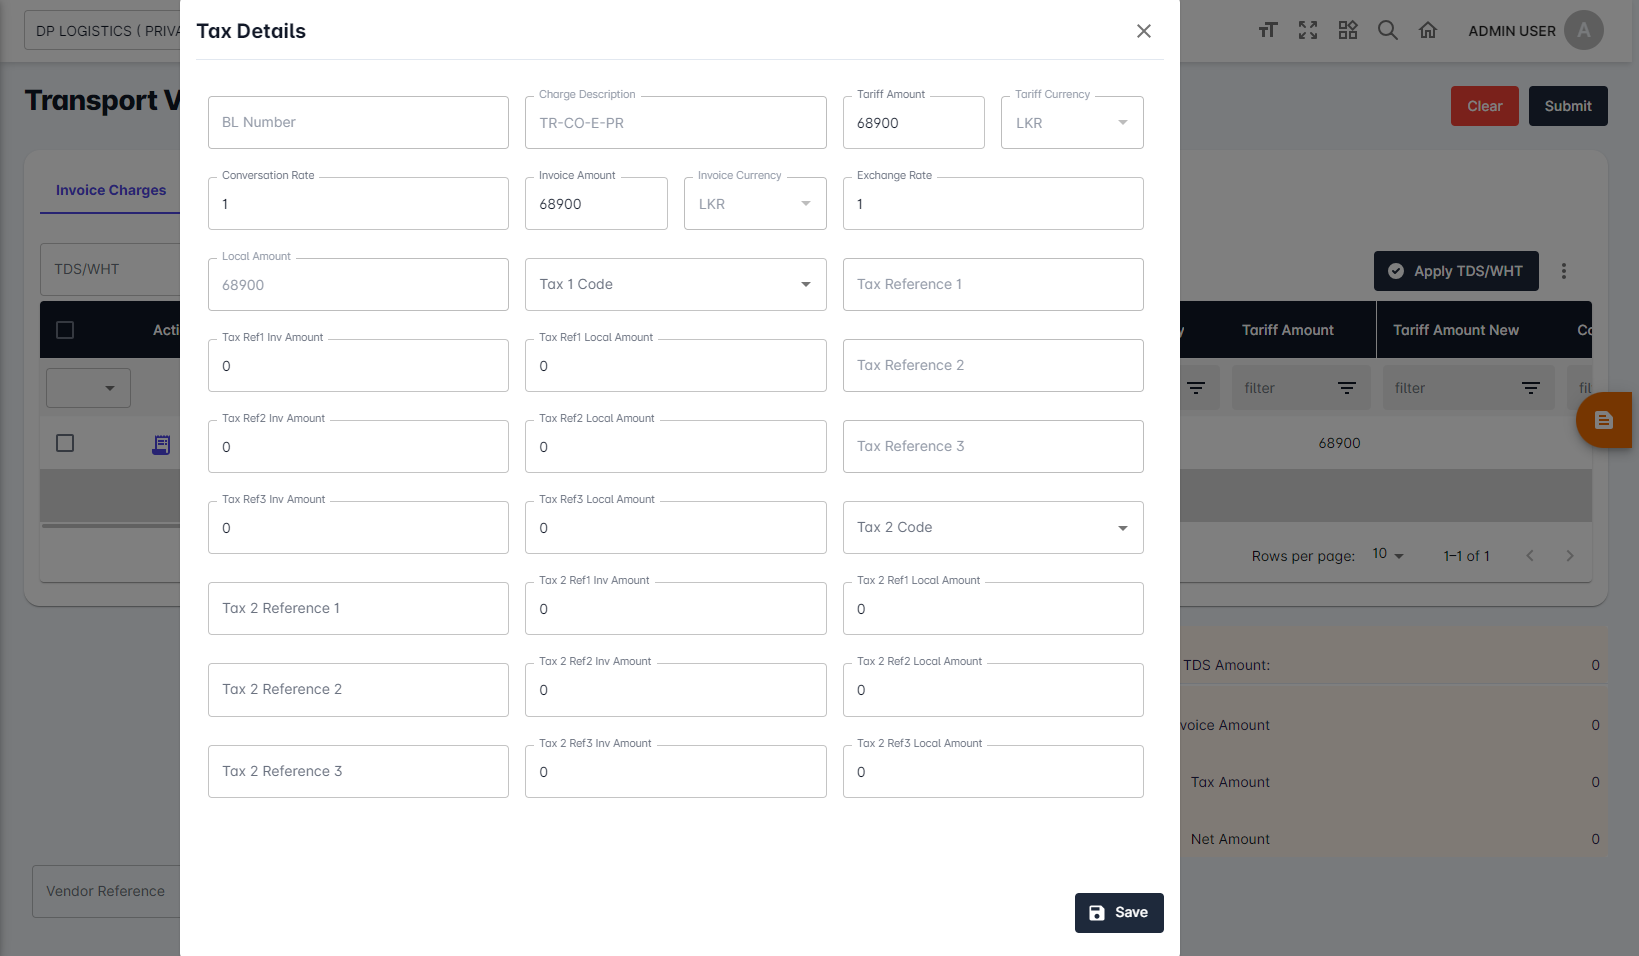Toggle fullscreen mode icon

(x=1308, y=30)
